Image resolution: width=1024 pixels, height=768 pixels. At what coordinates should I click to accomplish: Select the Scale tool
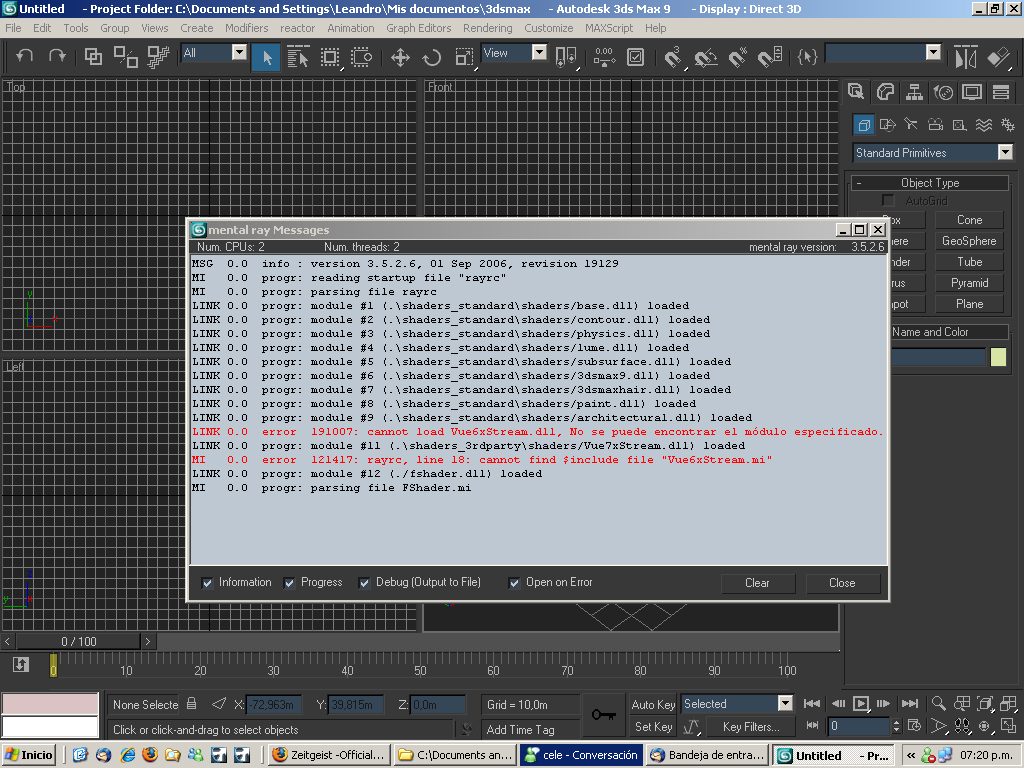[x=464, y=57]
